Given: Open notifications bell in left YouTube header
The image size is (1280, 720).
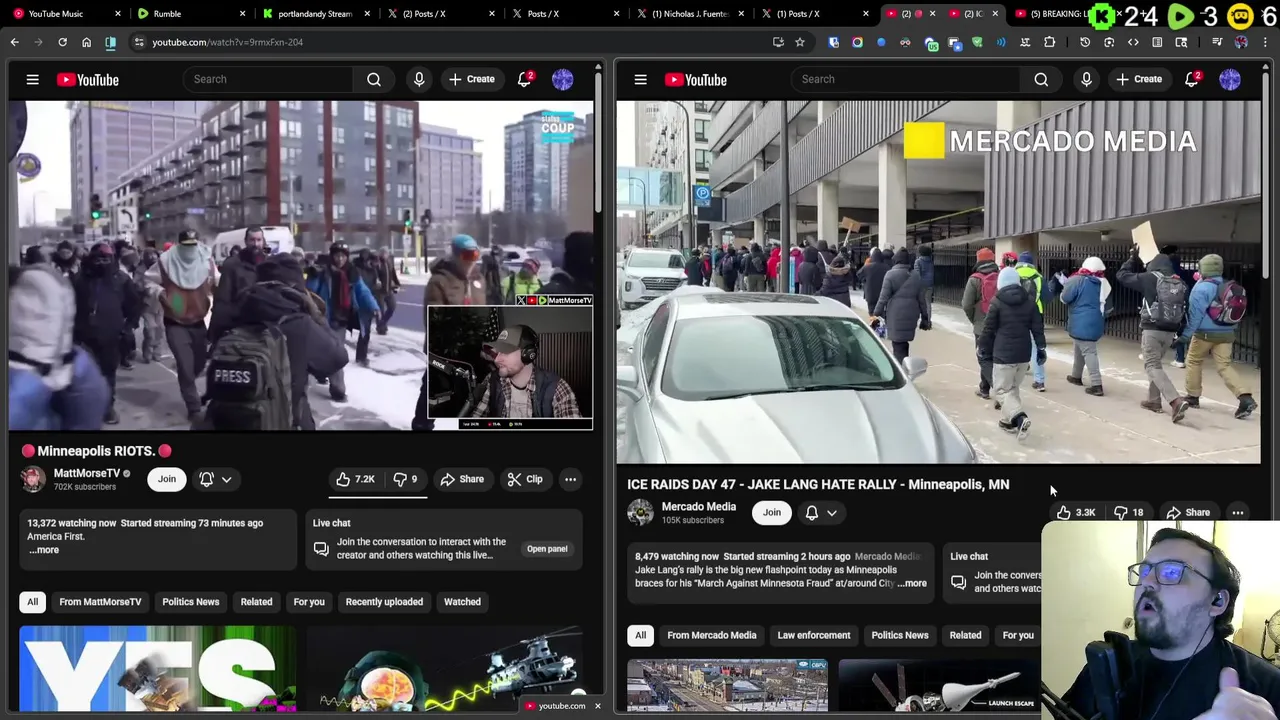Looking at the screenshot, I should (524, 79).
